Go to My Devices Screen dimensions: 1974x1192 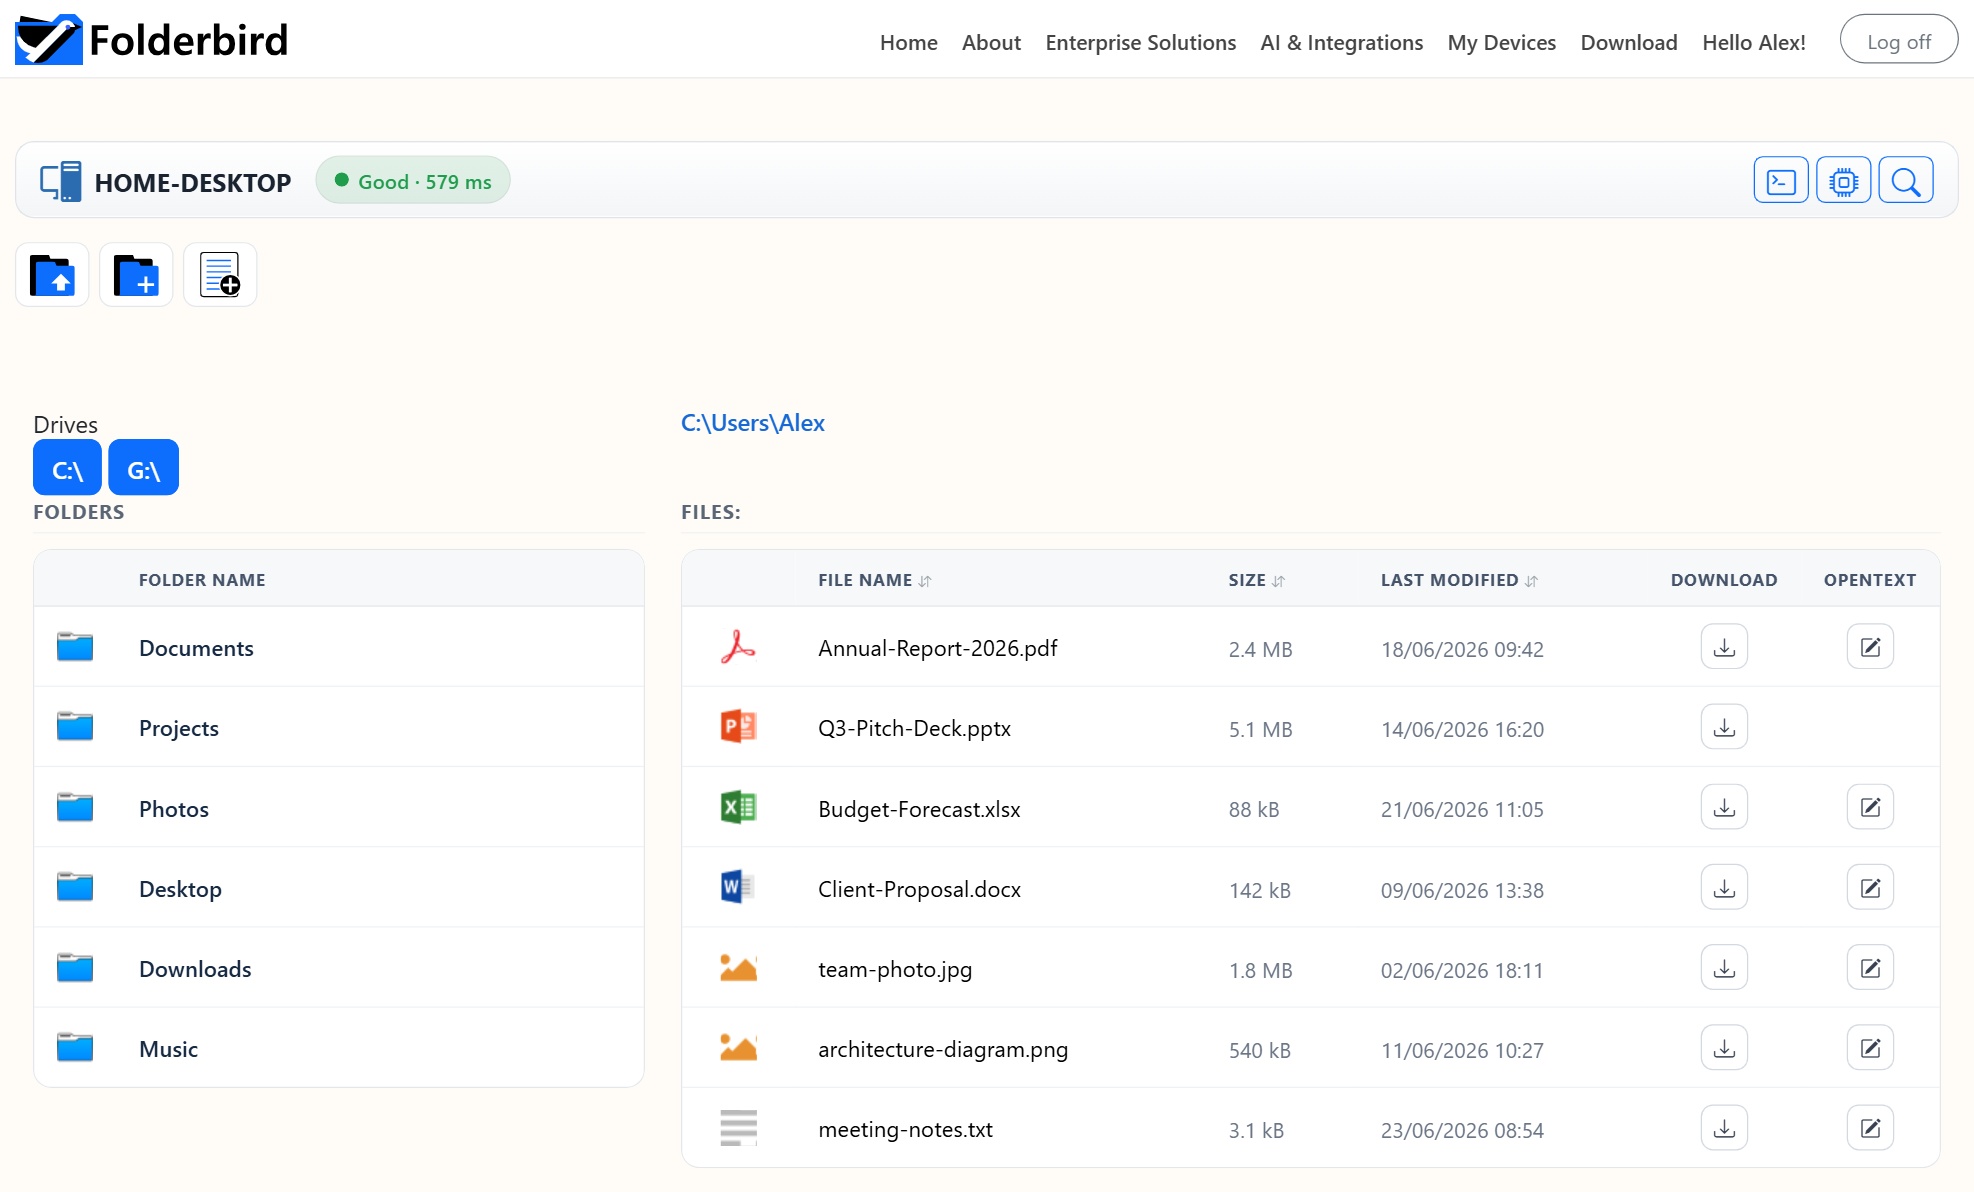pyautogui.click(x=1501, y=42)
